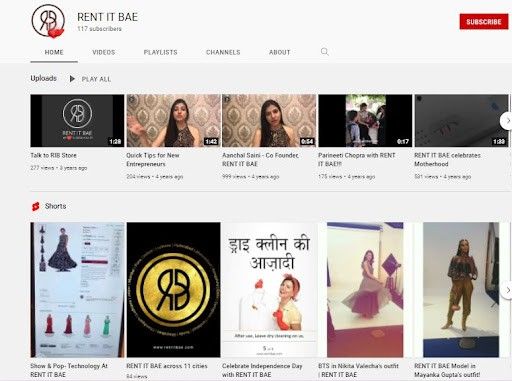Click Aanchal Saini - Co Founder title
The width and height of the screenshot is (512, 381).
(260, 160)
